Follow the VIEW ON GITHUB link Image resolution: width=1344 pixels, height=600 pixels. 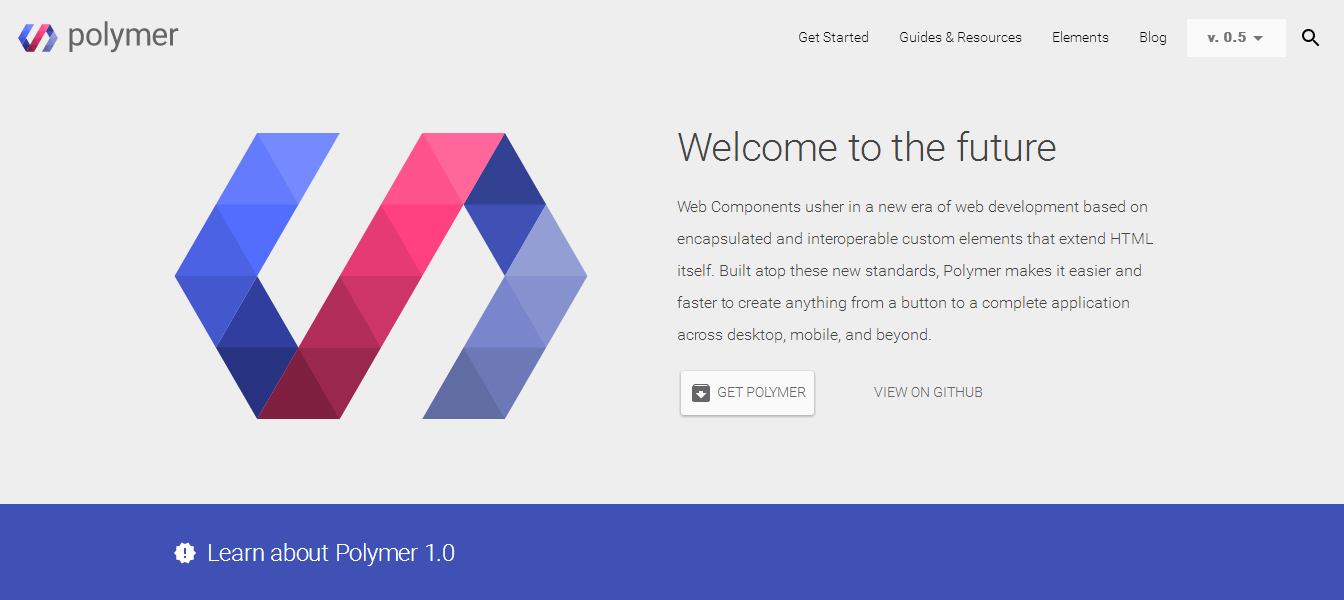(x=928, y=392)
